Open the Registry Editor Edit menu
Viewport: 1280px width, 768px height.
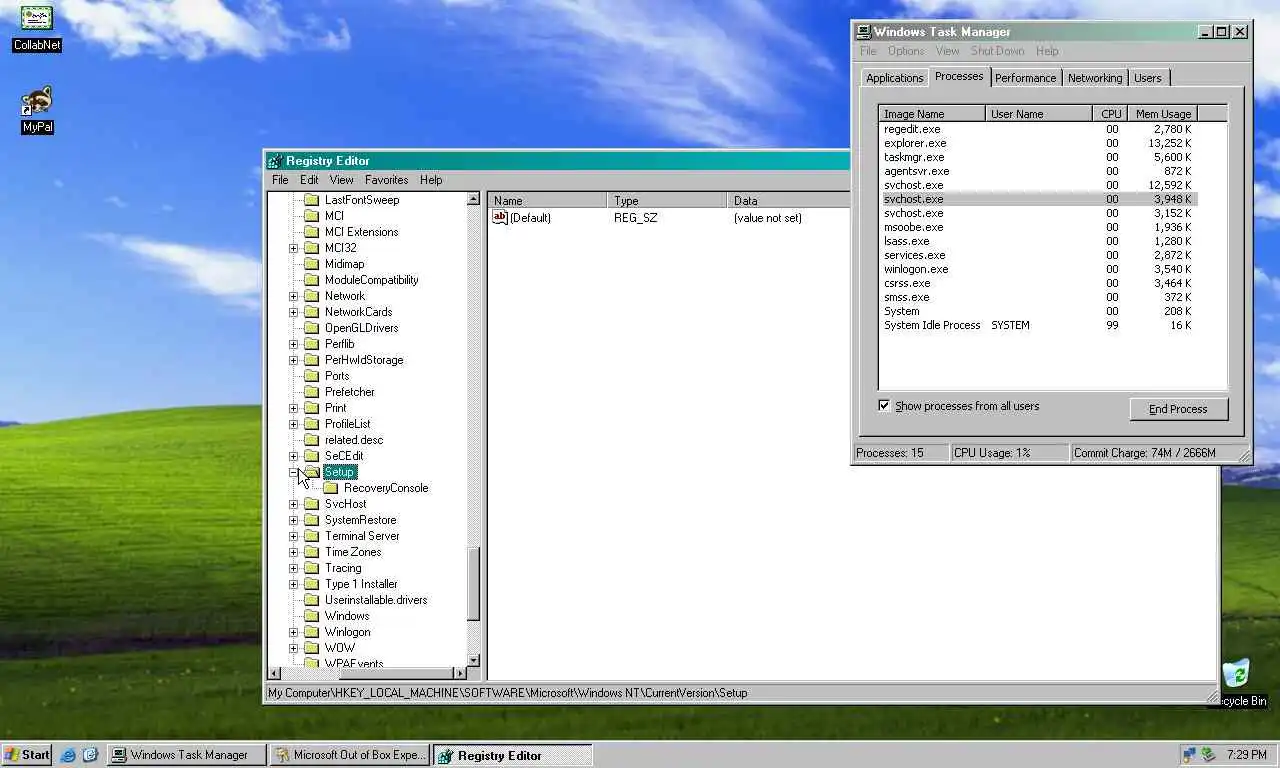[x=309, y=180]
